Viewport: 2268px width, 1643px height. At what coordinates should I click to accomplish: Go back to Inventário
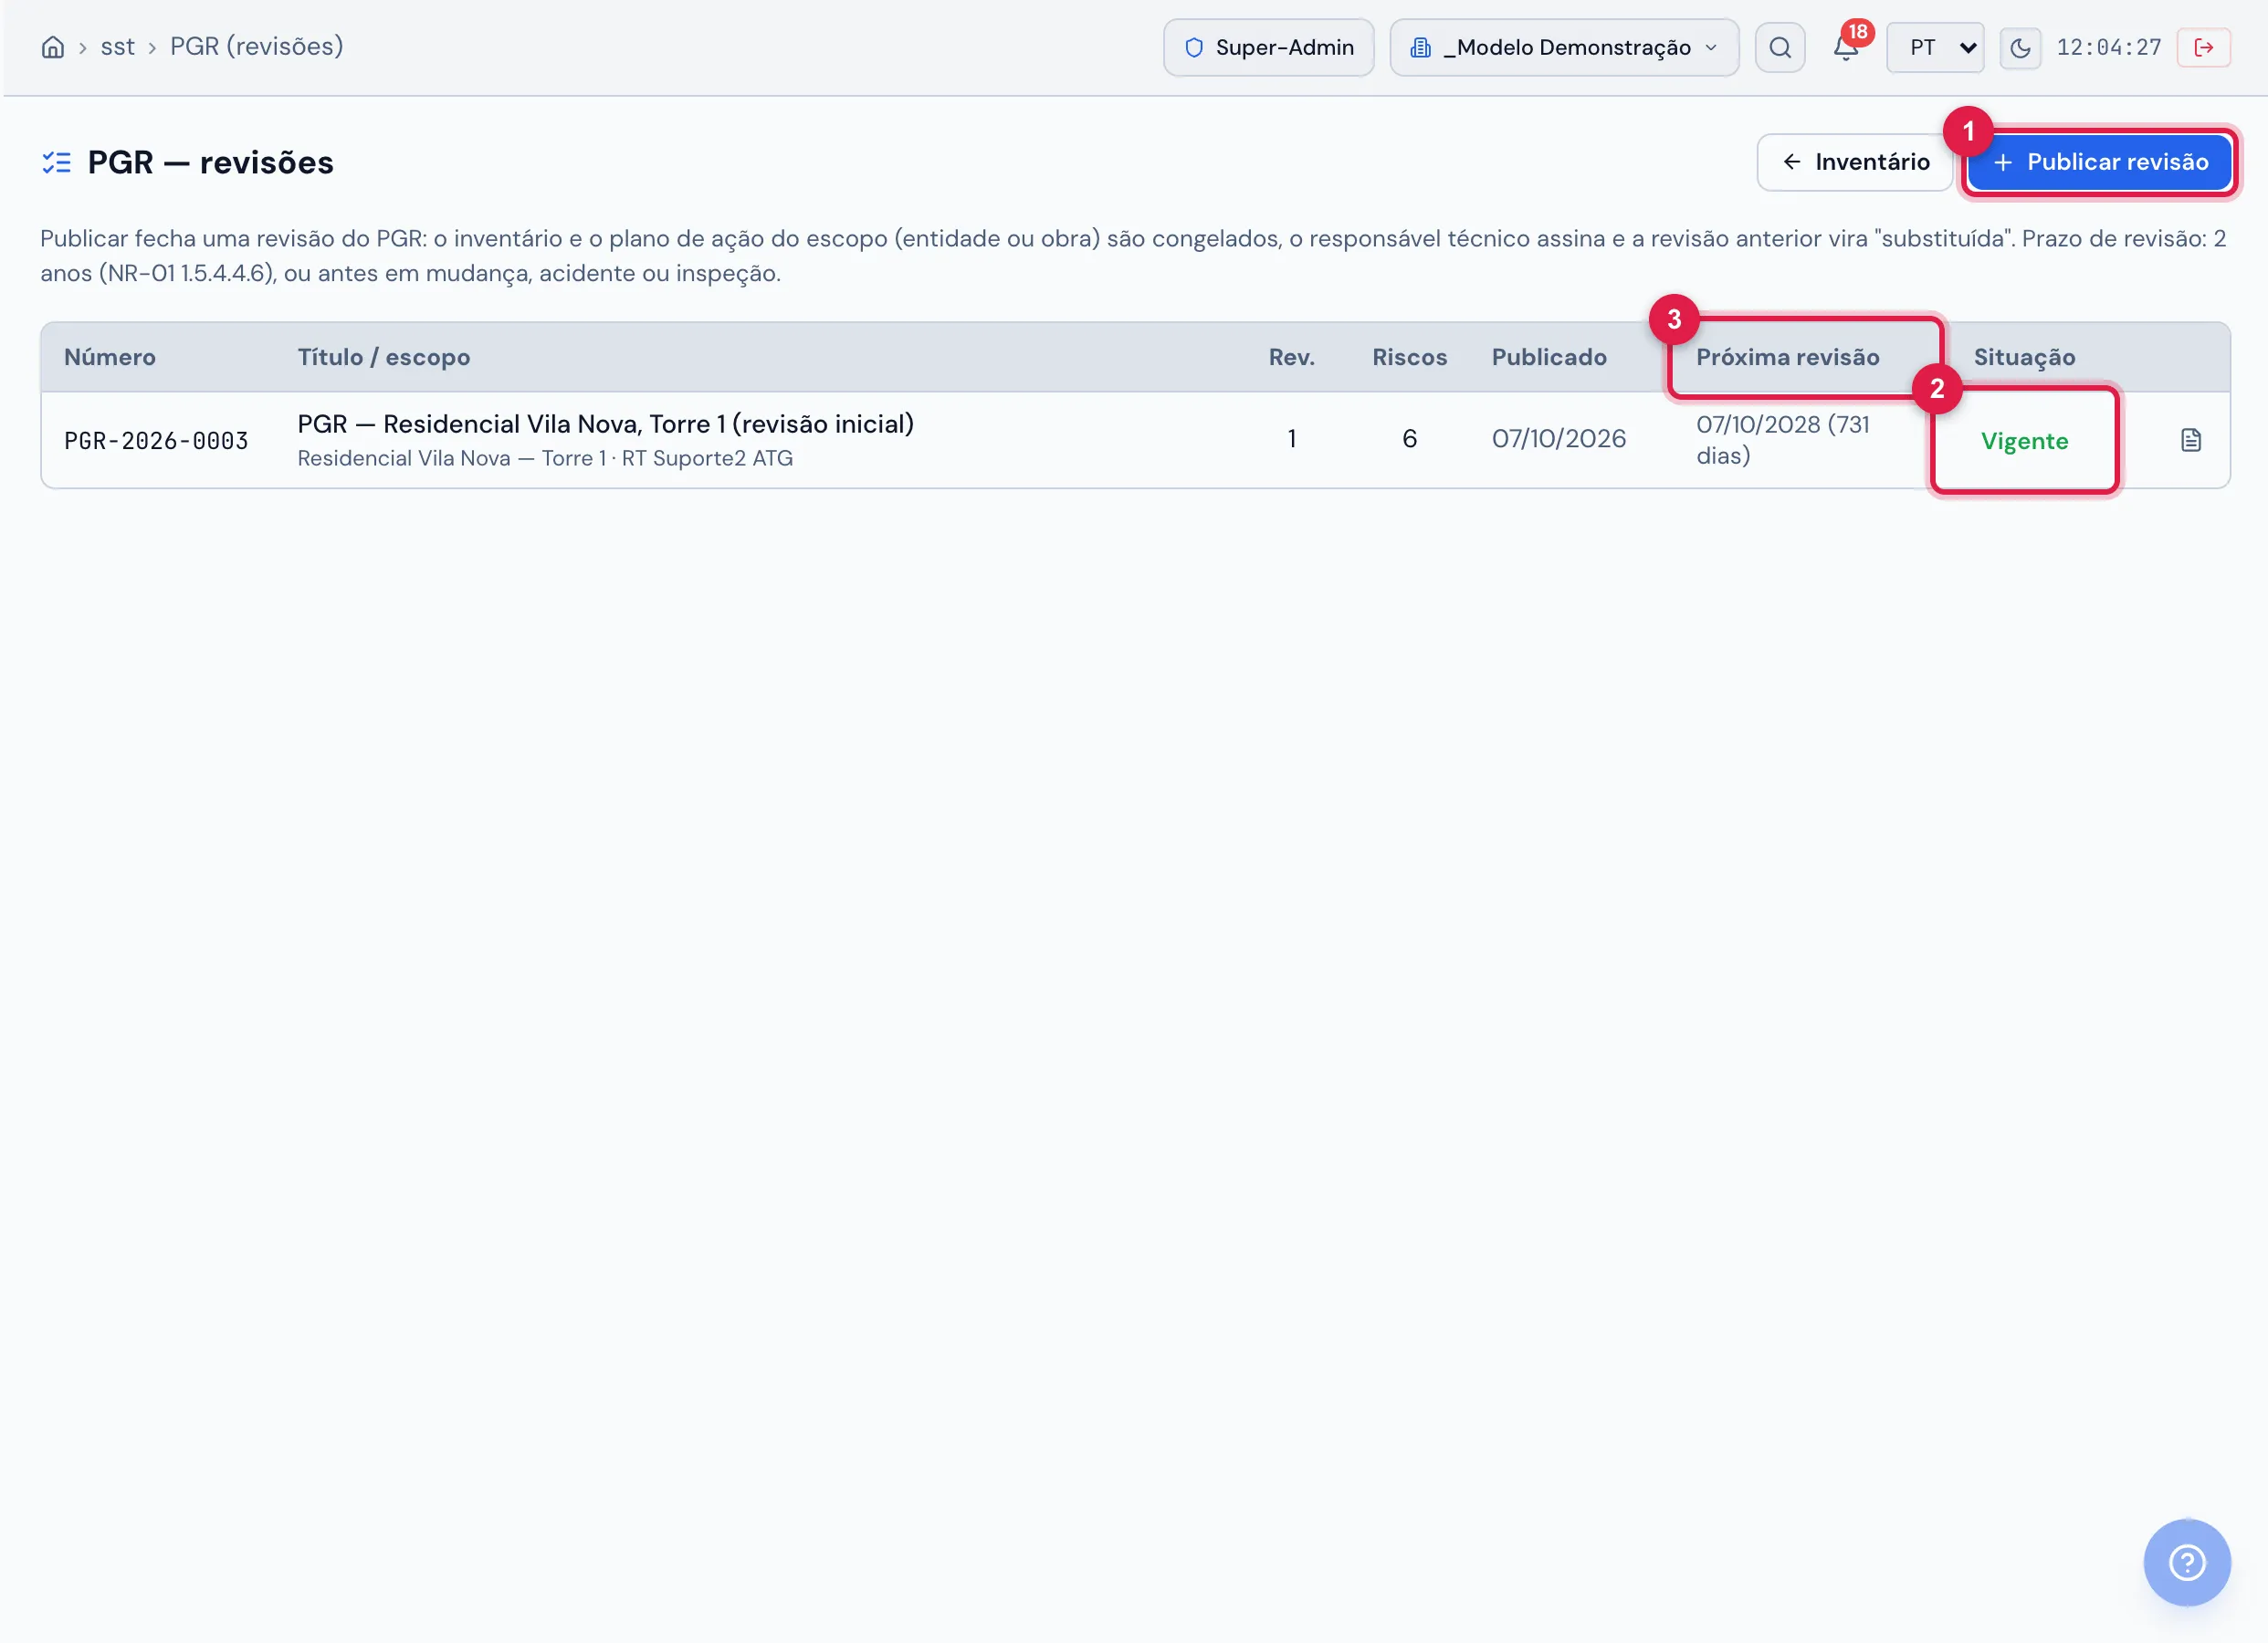click(1856, 162)
